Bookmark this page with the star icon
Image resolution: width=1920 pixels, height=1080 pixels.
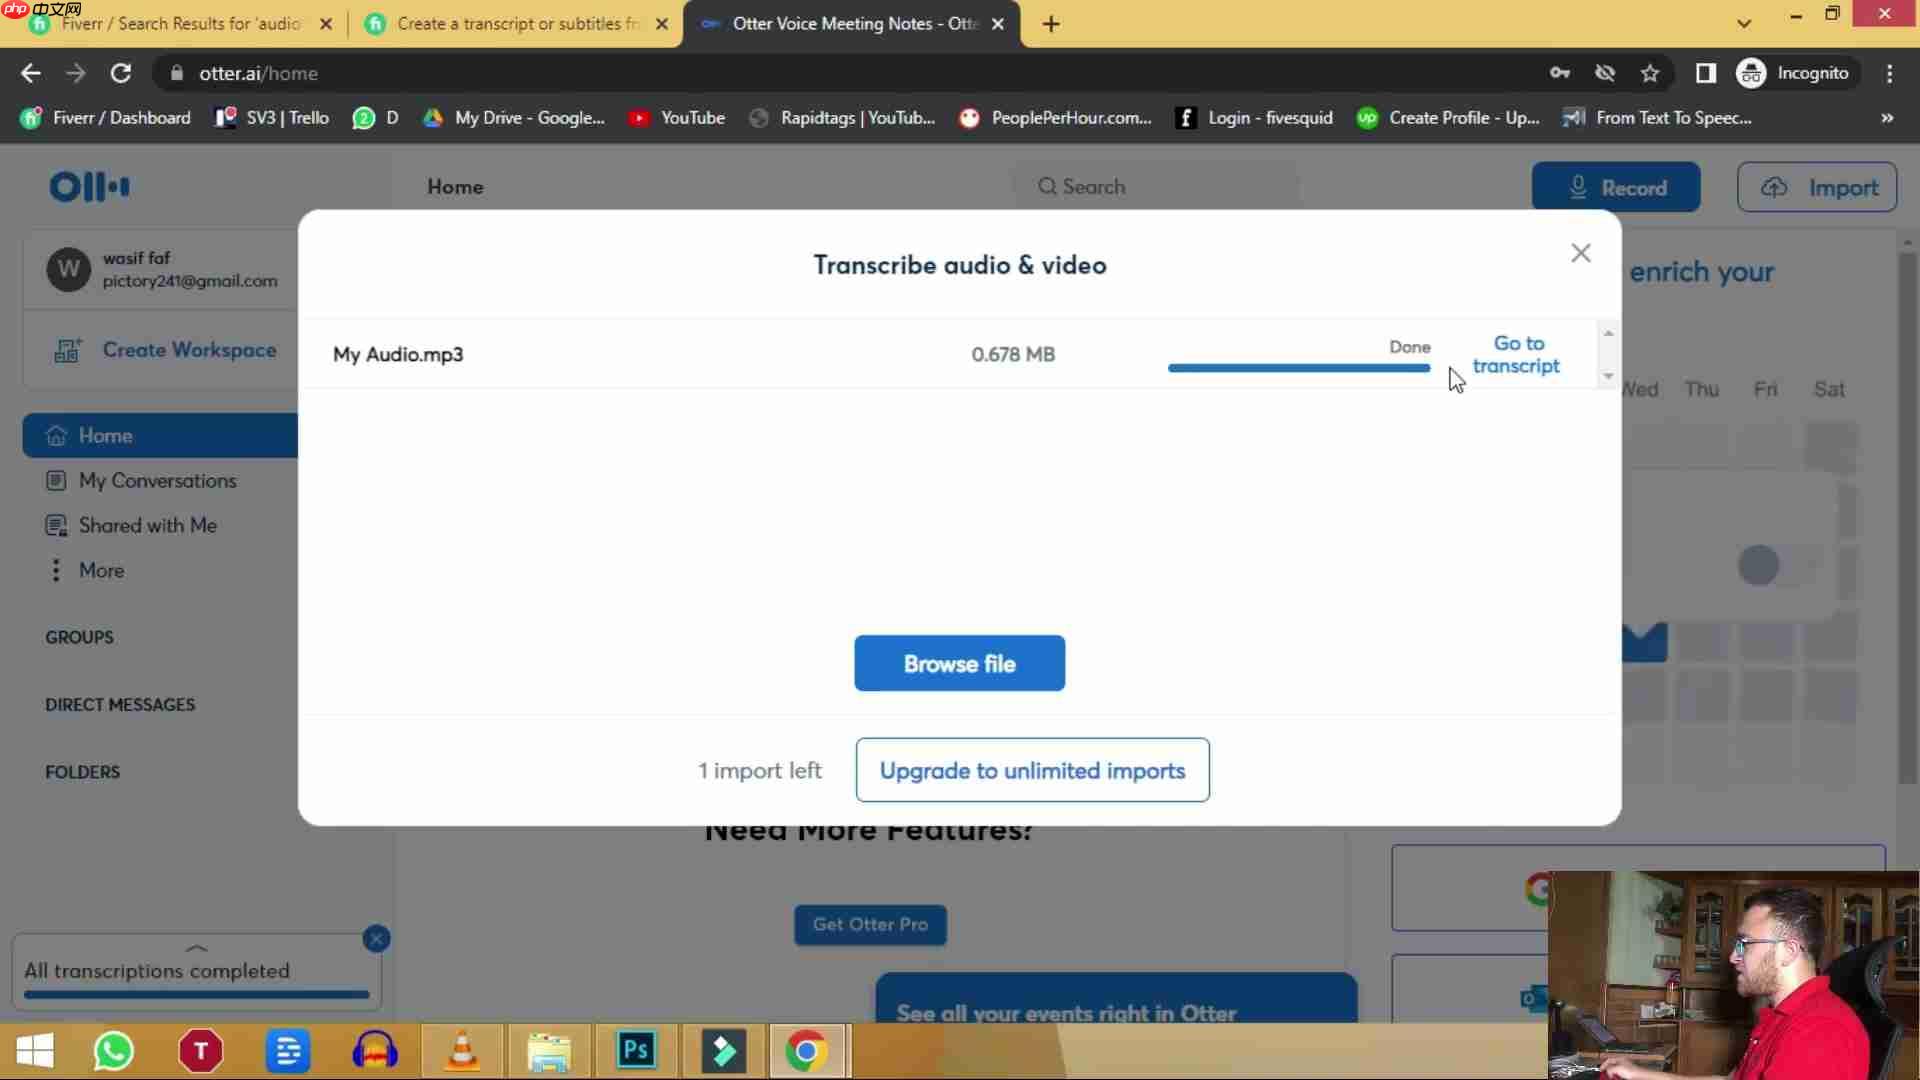(x=1650, y=73)
